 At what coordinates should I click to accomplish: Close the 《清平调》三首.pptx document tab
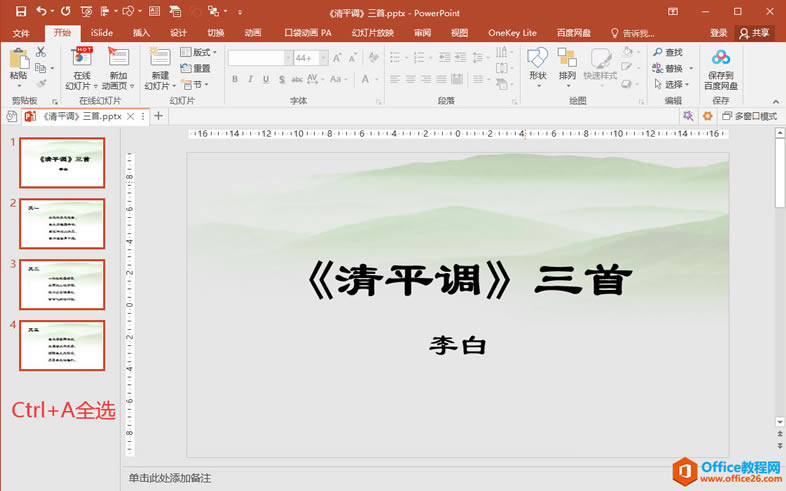pyautogui.click(x=130, y=116)
